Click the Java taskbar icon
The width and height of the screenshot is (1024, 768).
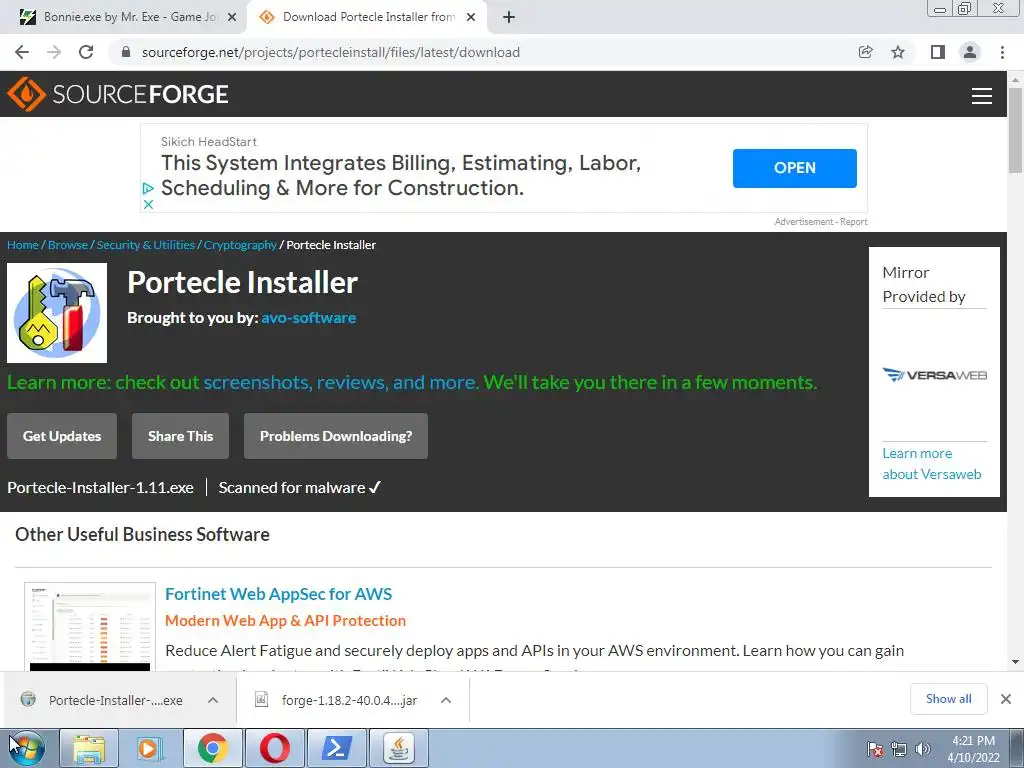click(398, 748)
